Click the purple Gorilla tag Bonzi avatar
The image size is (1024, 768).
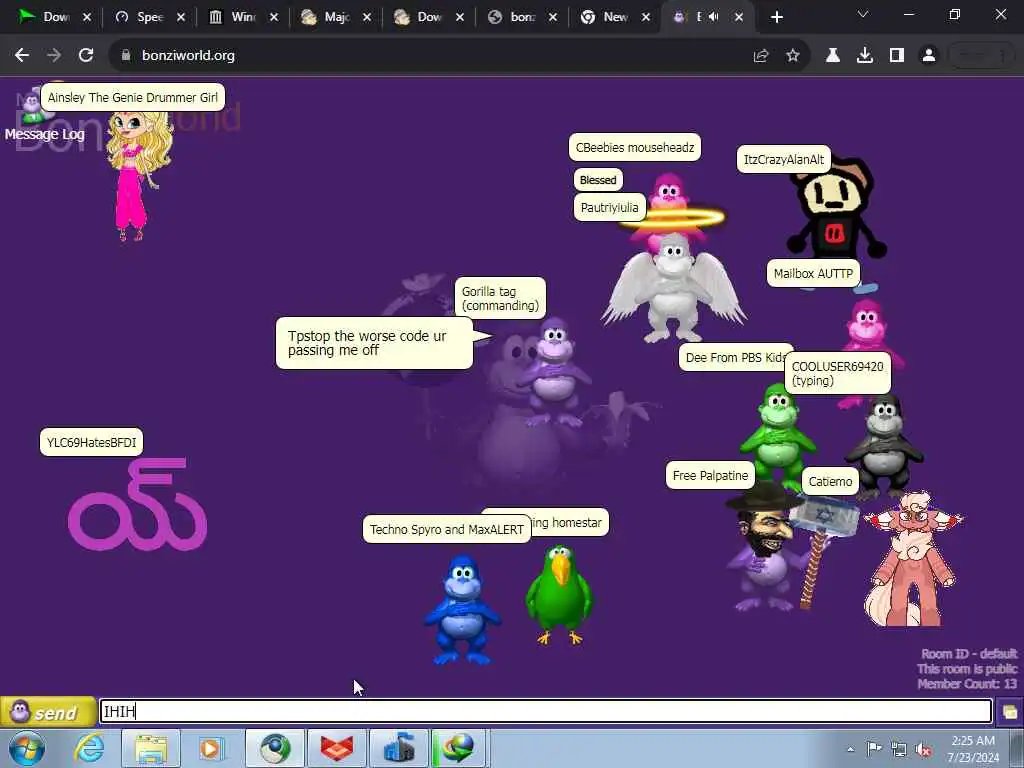(x=554, y=372)
